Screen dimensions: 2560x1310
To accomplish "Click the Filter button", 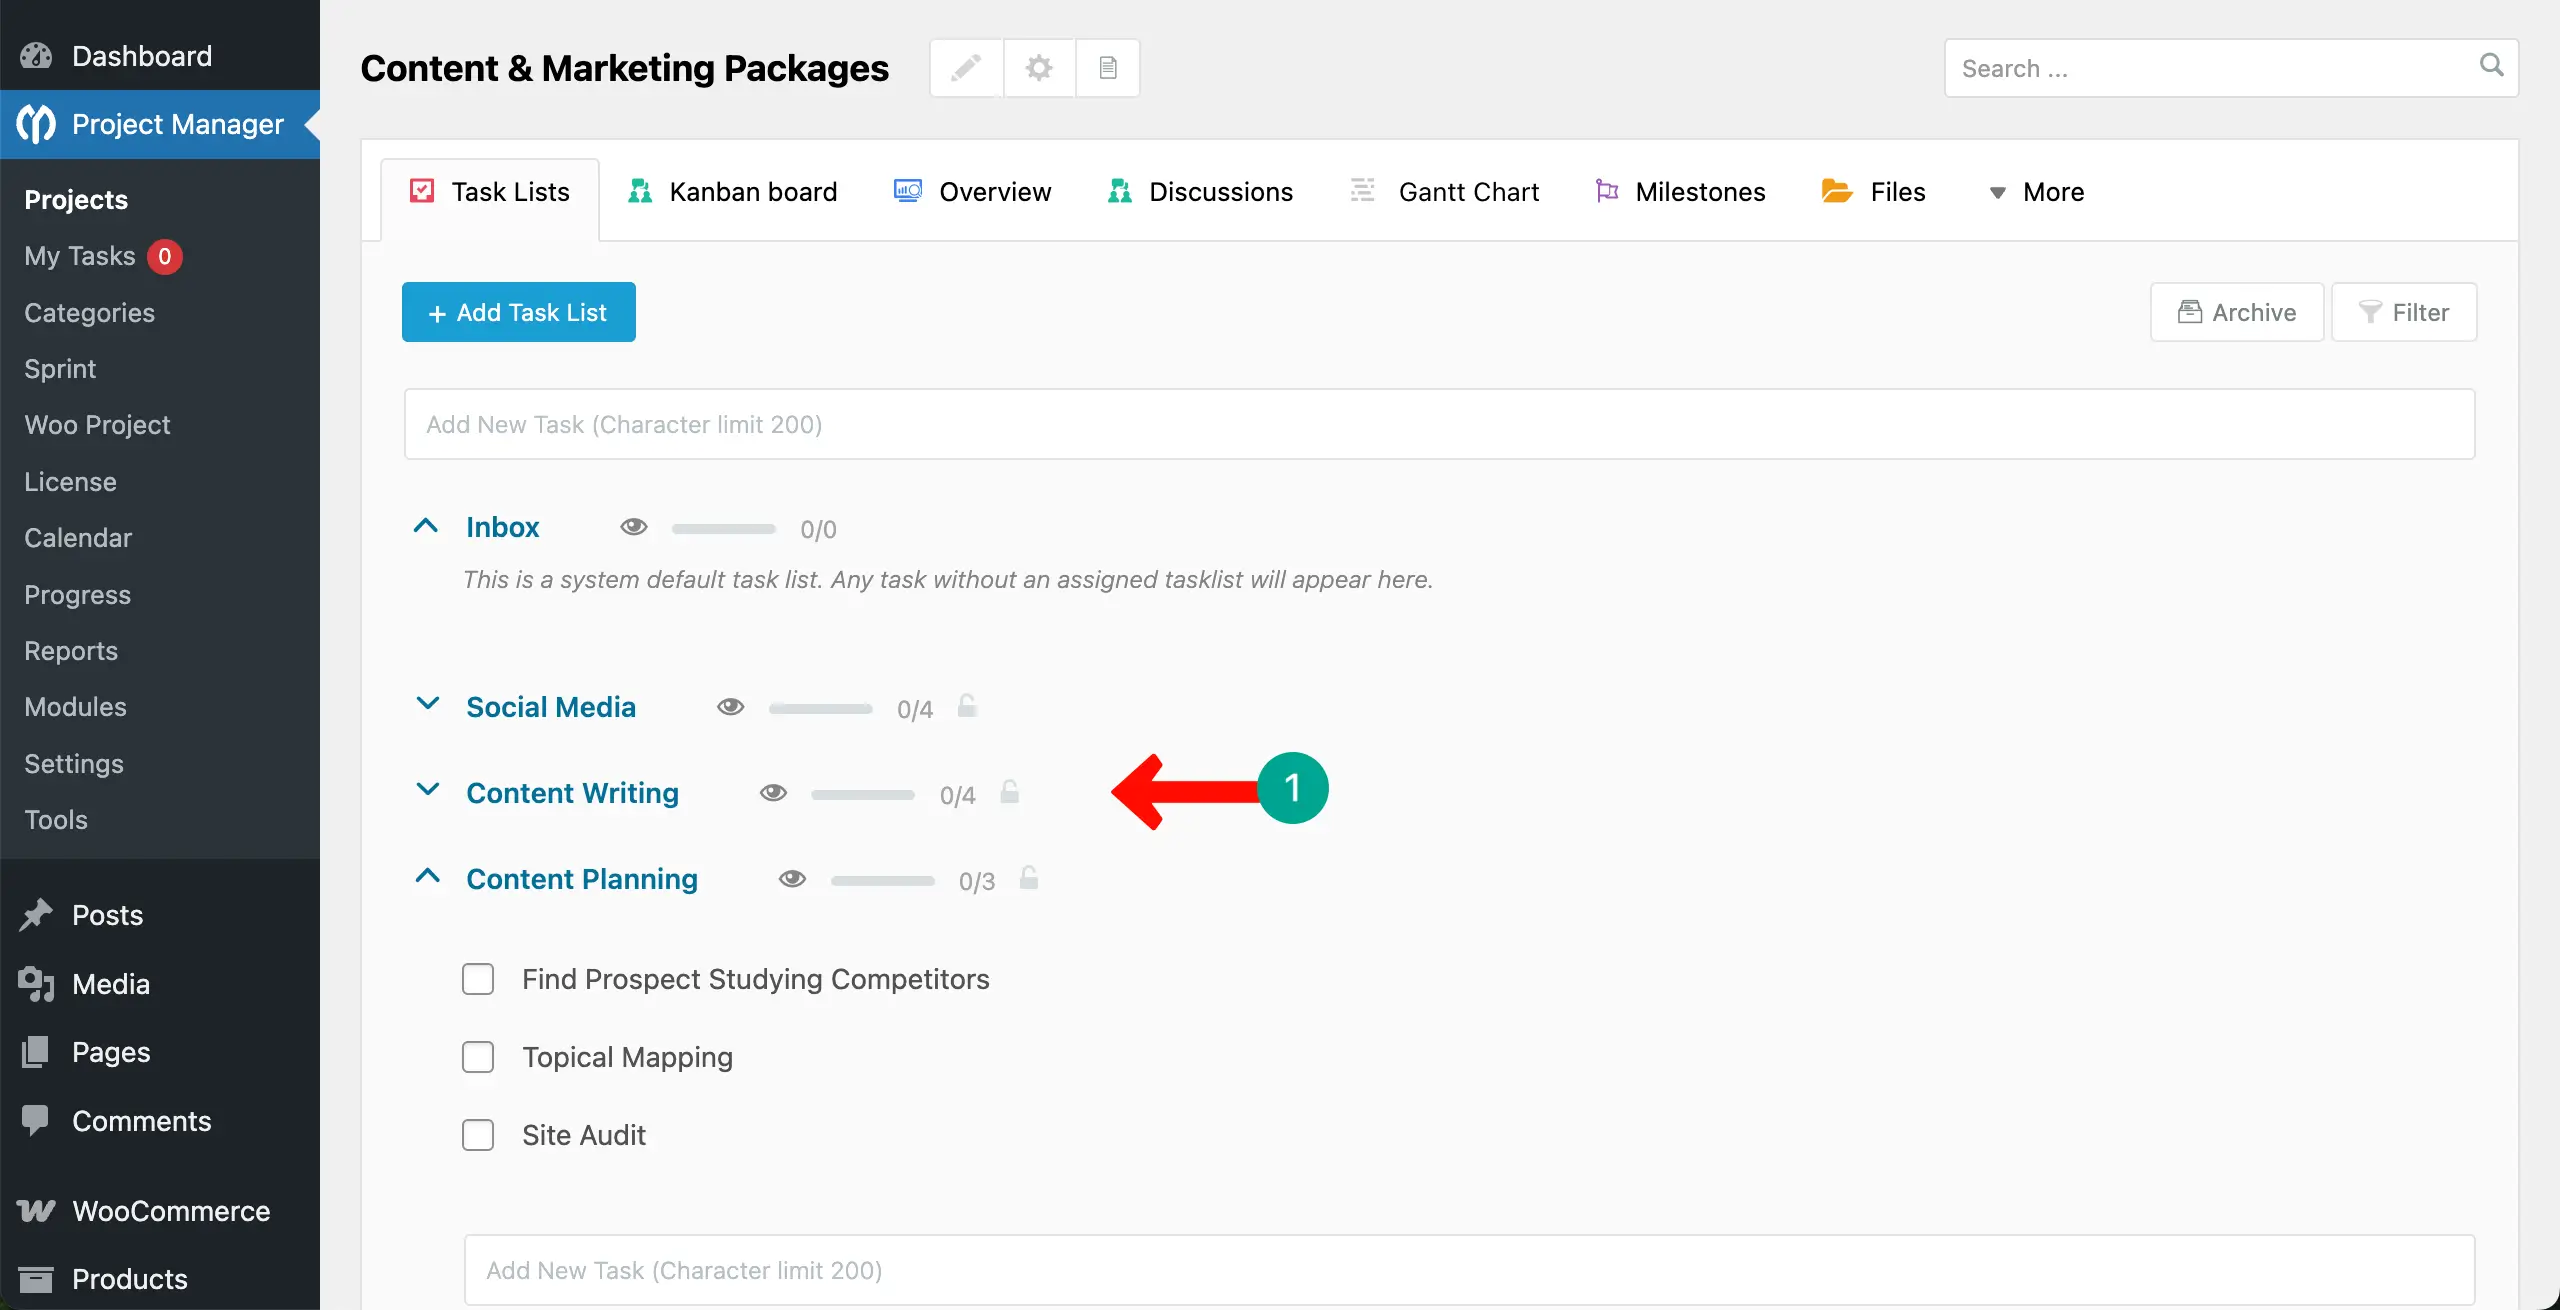I will 2404,312.
